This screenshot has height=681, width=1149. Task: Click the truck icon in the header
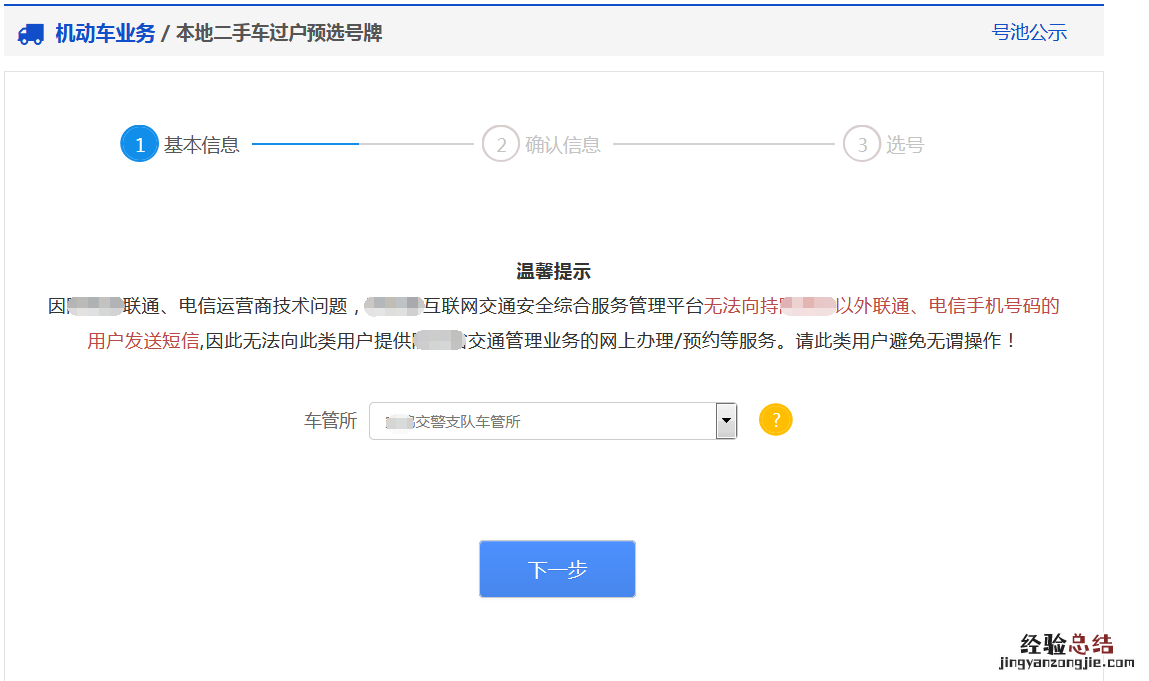pyautogui.click(x=31, y=34)
